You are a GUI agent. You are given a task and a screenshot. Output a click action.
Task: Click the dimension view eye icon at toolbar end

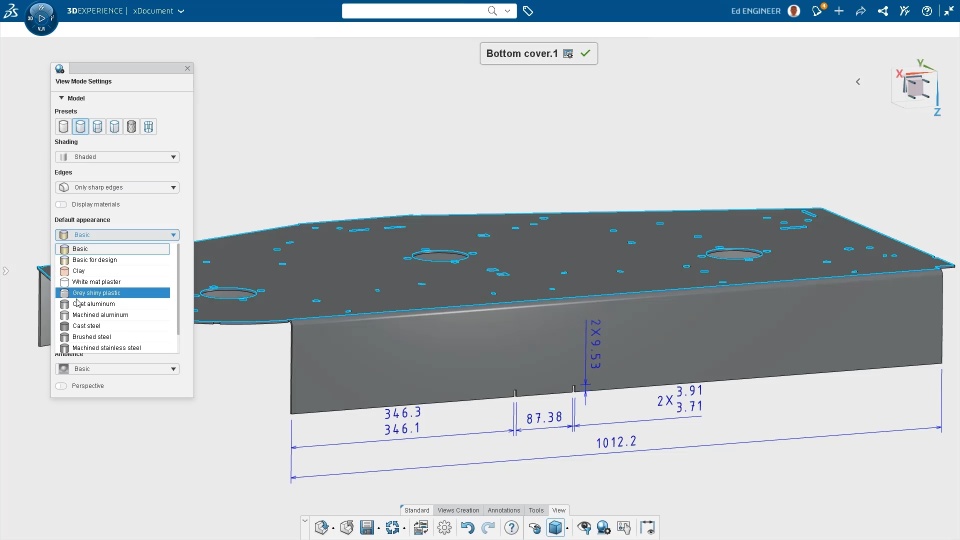(647, 527)
